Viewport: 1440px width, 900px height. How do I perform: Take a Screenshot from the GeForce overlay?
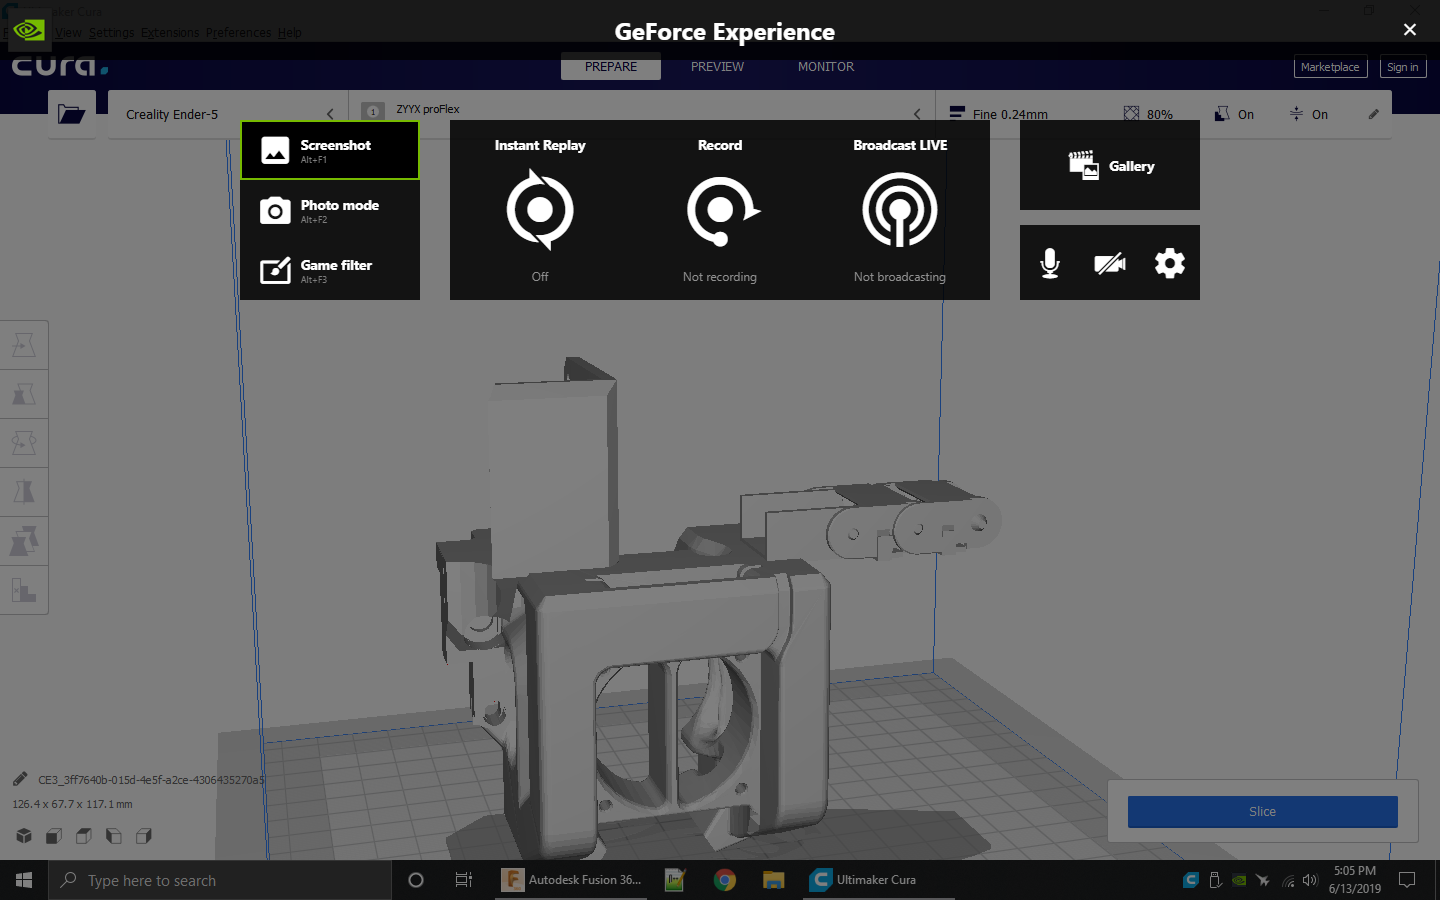click(x=330, y=150)
